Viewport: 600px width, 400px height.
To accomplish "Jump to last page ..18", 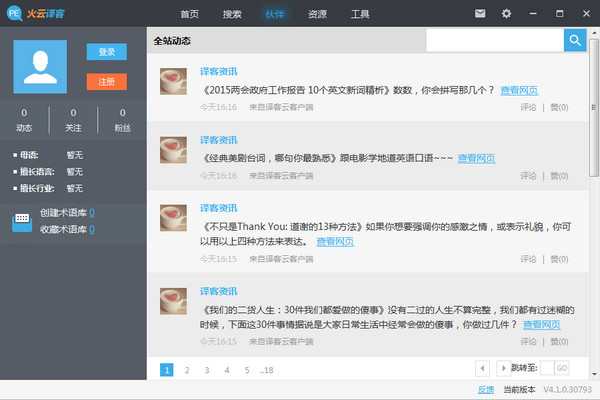I will (x=267, y=370).
